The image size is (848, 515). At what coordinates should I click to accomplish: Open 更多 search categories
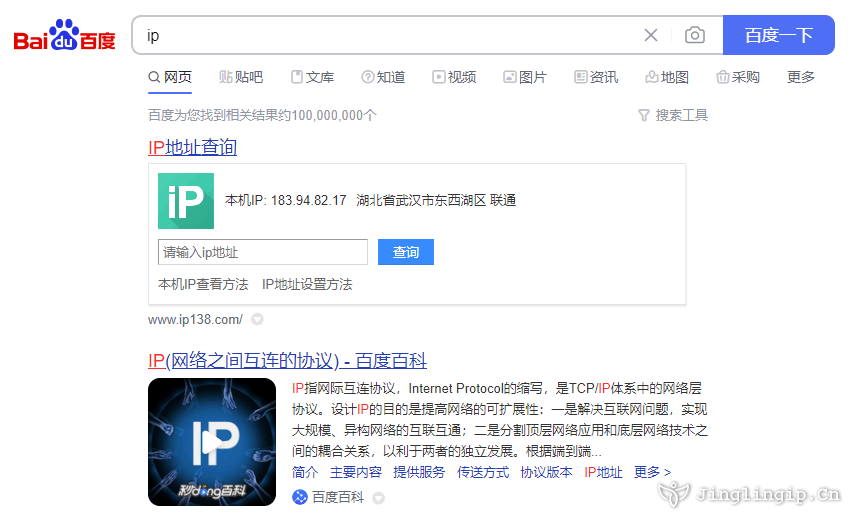click(x=801, y=77)
